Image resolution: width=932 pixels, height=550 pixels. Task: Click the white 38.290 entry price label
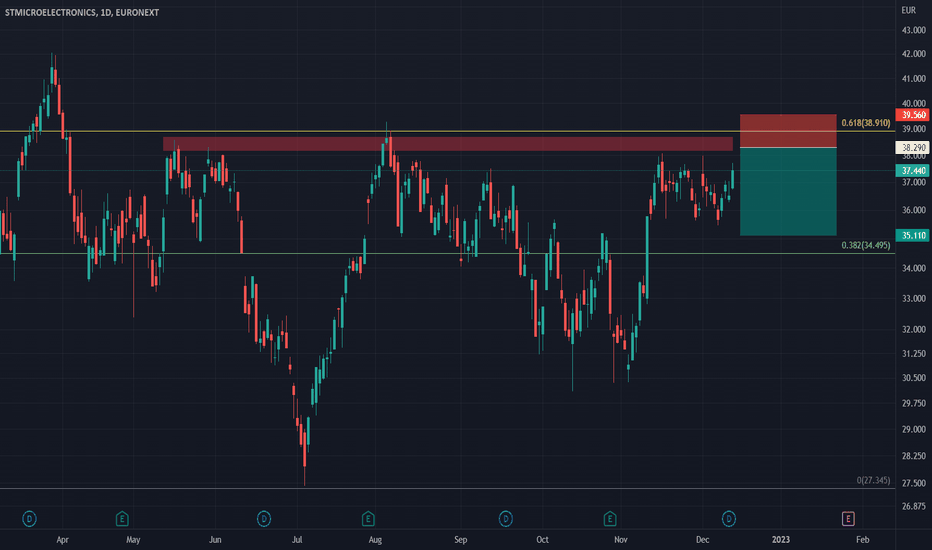(913, 147)
